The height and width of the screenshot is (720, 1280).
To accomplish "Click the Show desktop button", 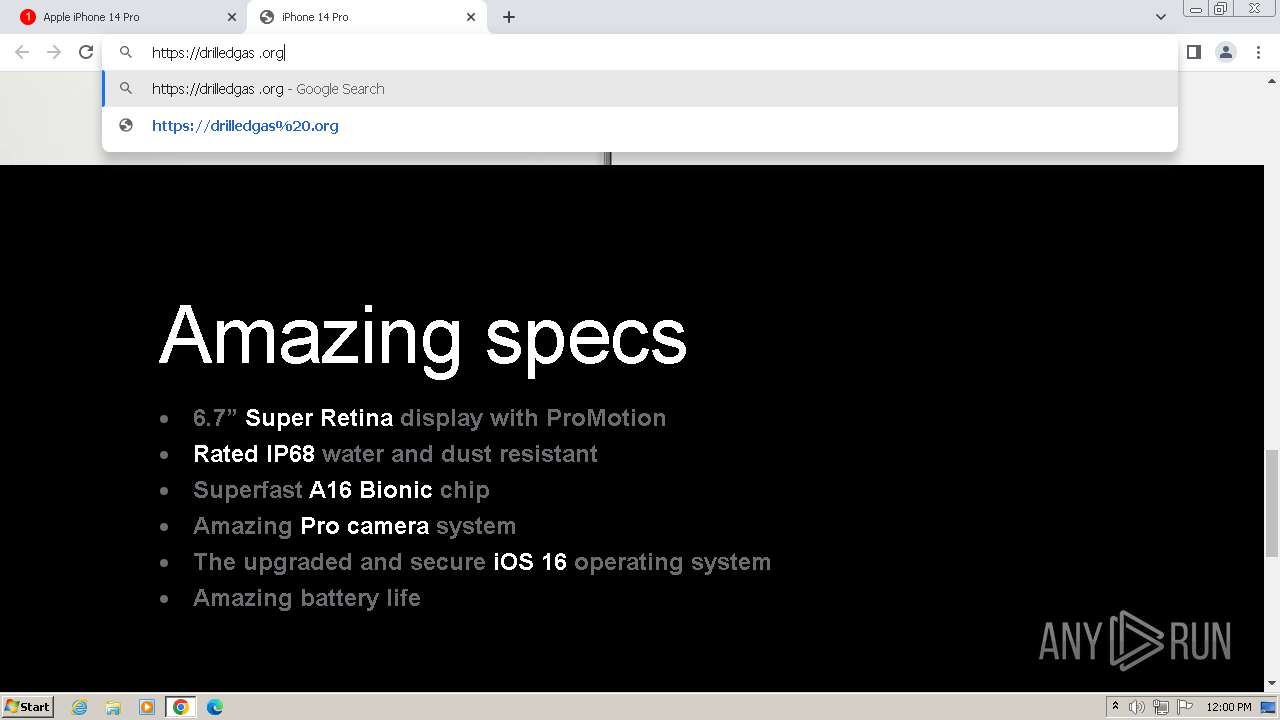I will pyautogui.click(x=1269, y=707).
